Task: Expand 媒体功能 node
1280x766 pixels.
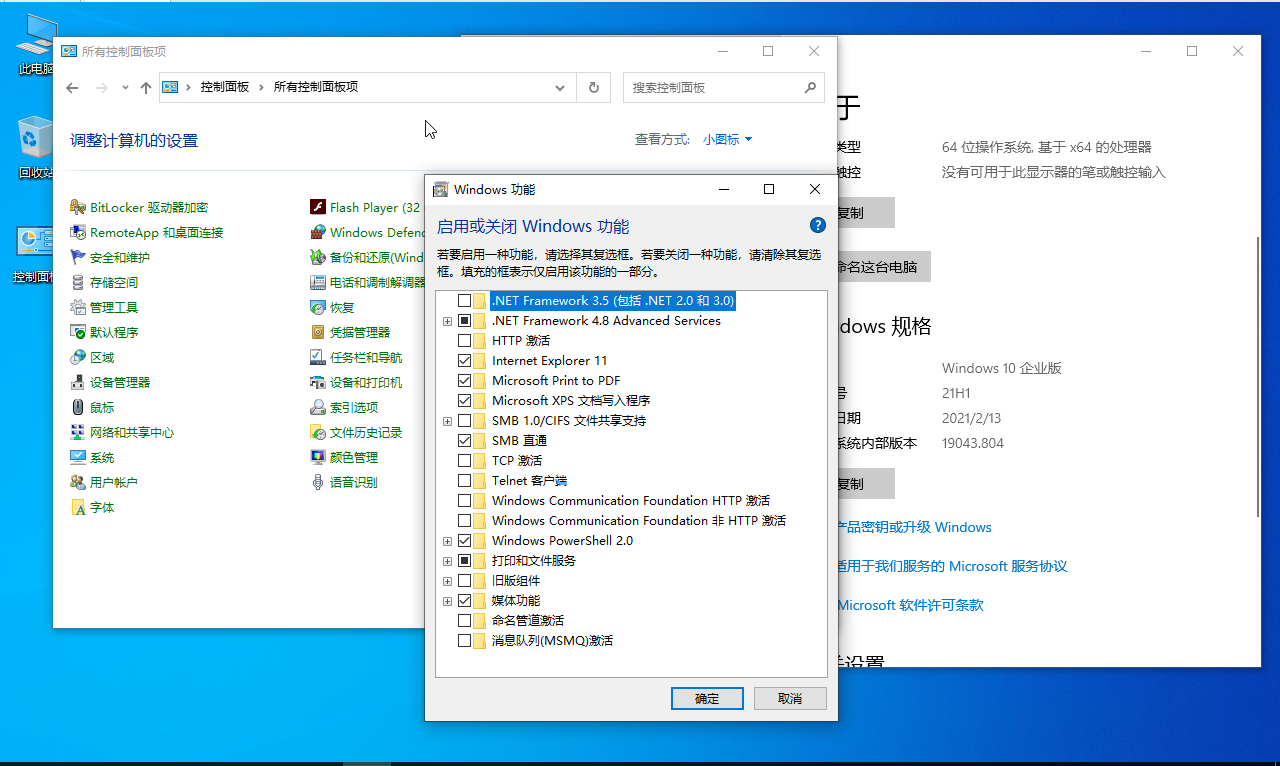Action: pos(447,601)
